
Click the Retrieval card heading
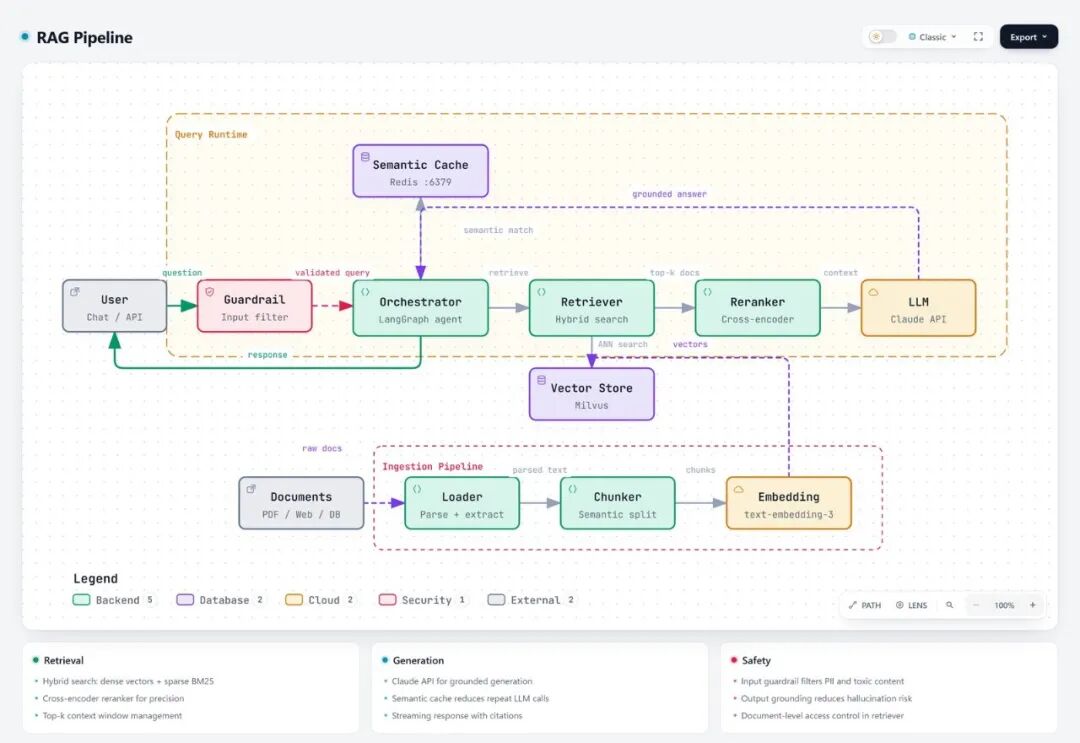tap(63, 660)
